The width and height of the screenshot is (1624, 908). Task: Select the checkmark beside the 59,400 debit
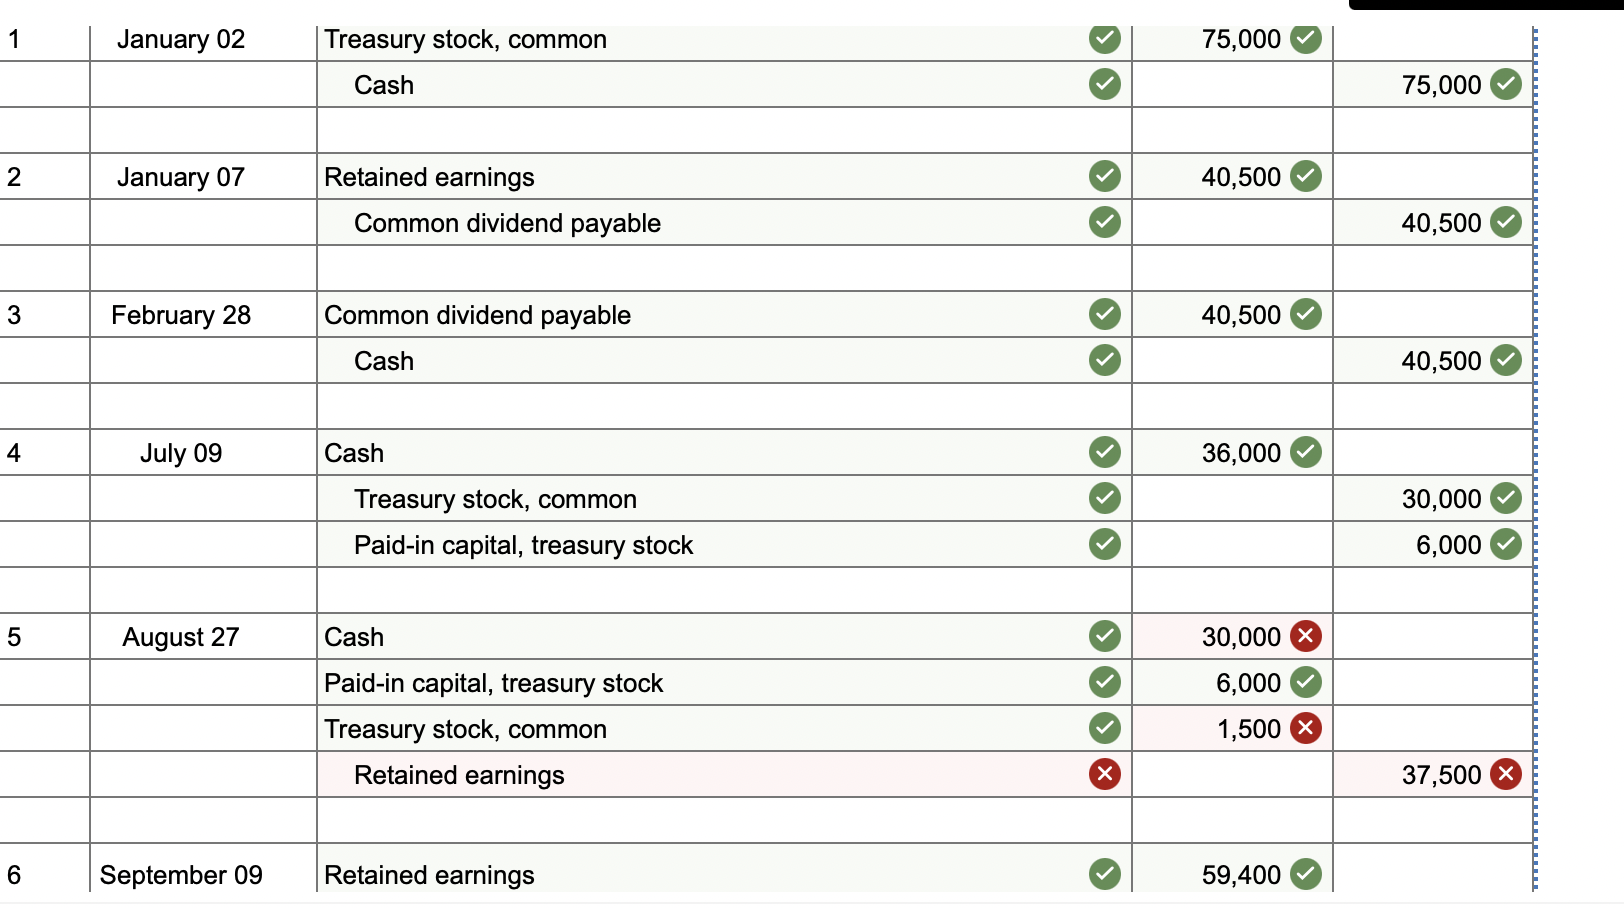point(1306,874)
